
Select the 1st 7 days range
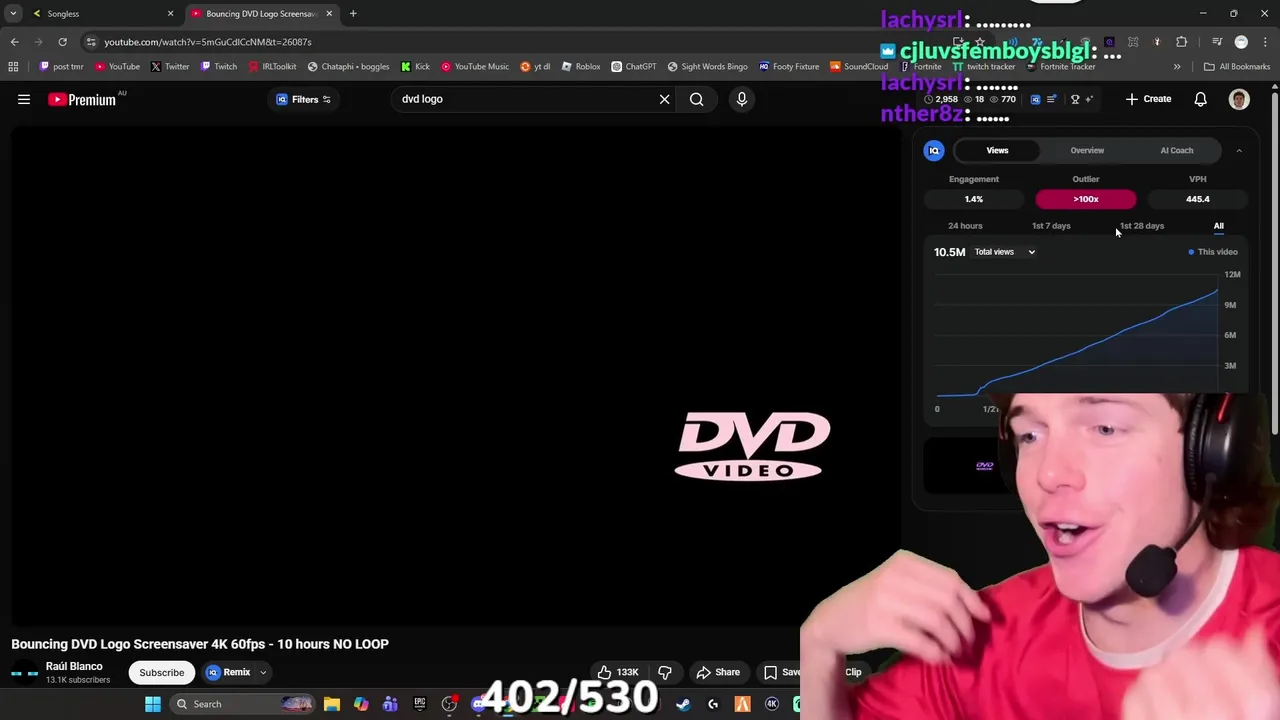click(x=1051, y=226)
